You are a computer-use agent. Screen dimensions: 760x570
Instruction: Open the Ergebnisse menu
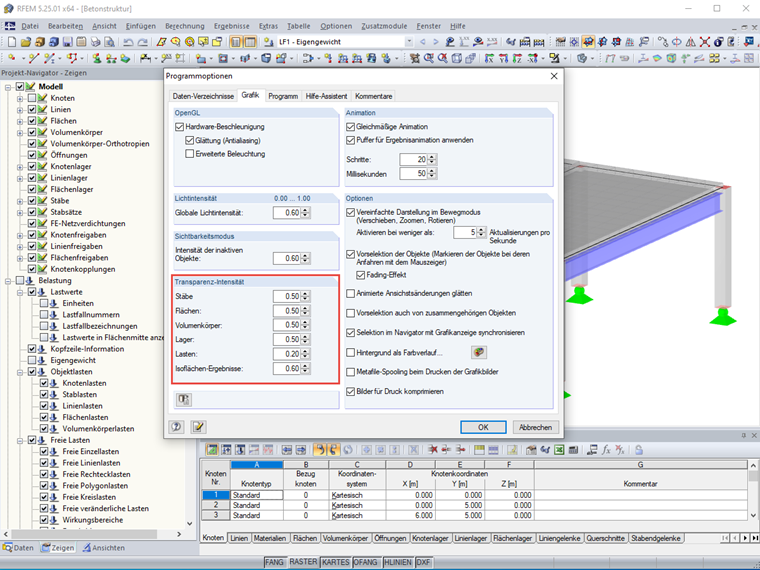coord(232,26)
